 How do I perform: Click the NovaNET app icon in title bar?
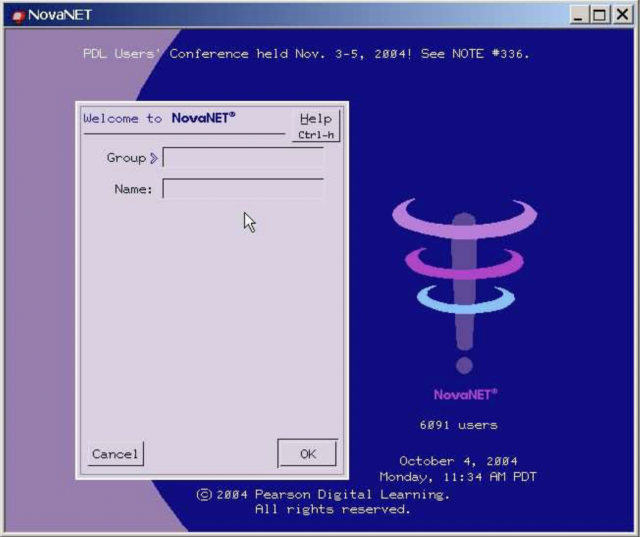click(x=18, y=16)
